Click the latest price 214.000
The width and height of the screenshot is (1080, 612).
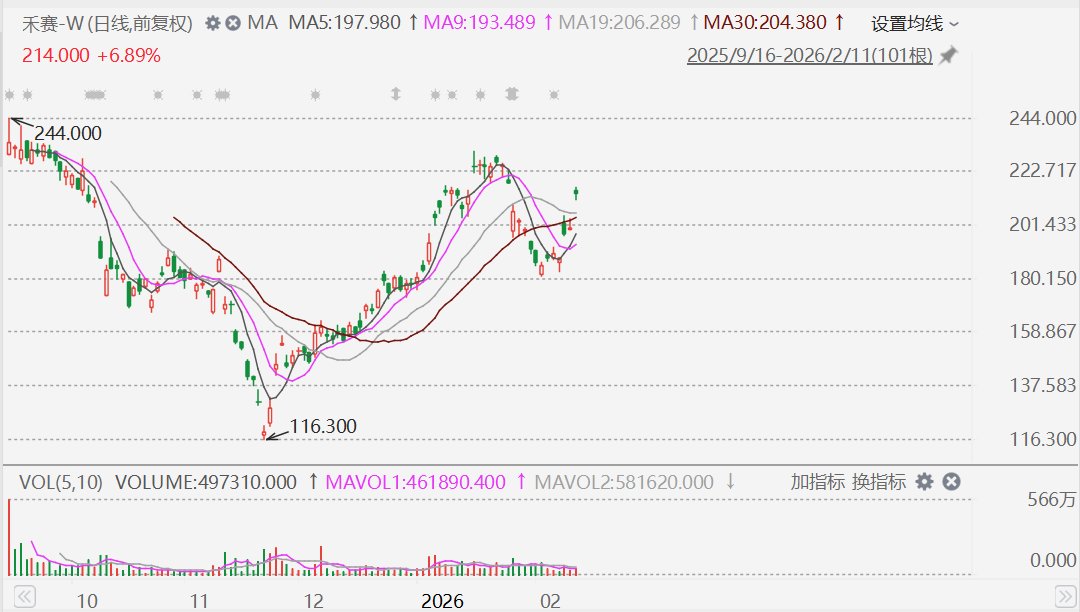(x=56, y=55)
